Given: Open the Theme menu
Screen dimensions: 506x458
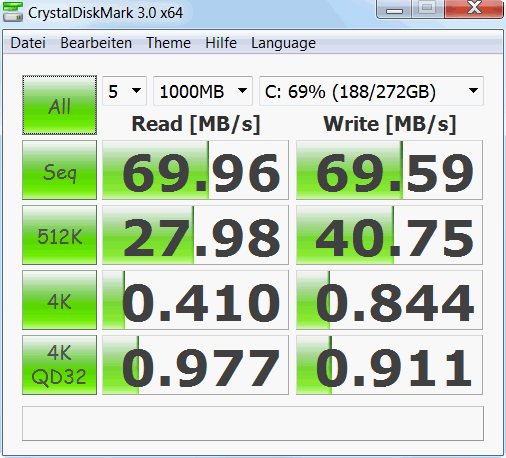Looking at the screenshot, I should click(x=168, y=43).
